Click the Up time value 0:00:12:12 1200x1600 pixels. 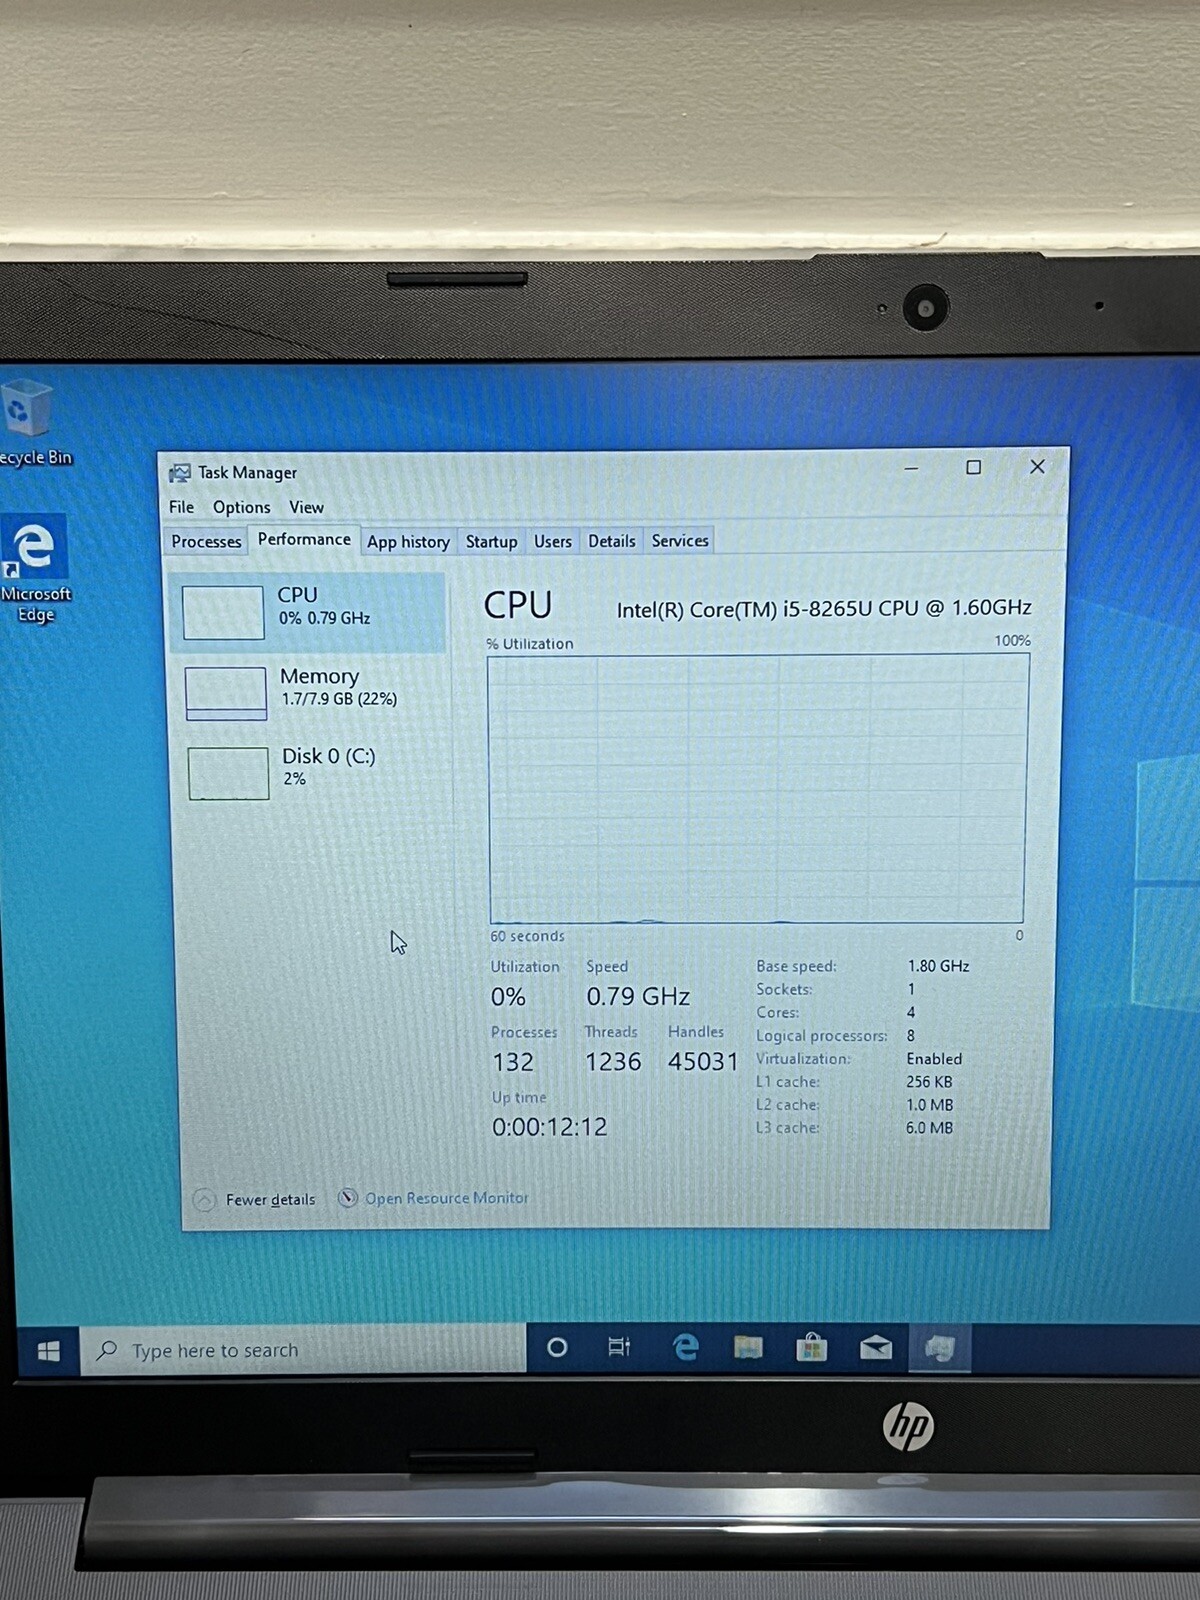tap(549, 1127)
